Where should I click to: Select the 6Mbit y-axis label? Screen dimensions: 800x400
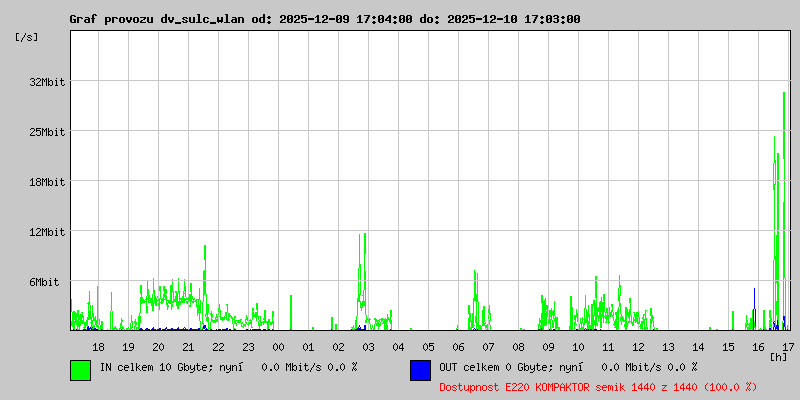tap(49, 282)
